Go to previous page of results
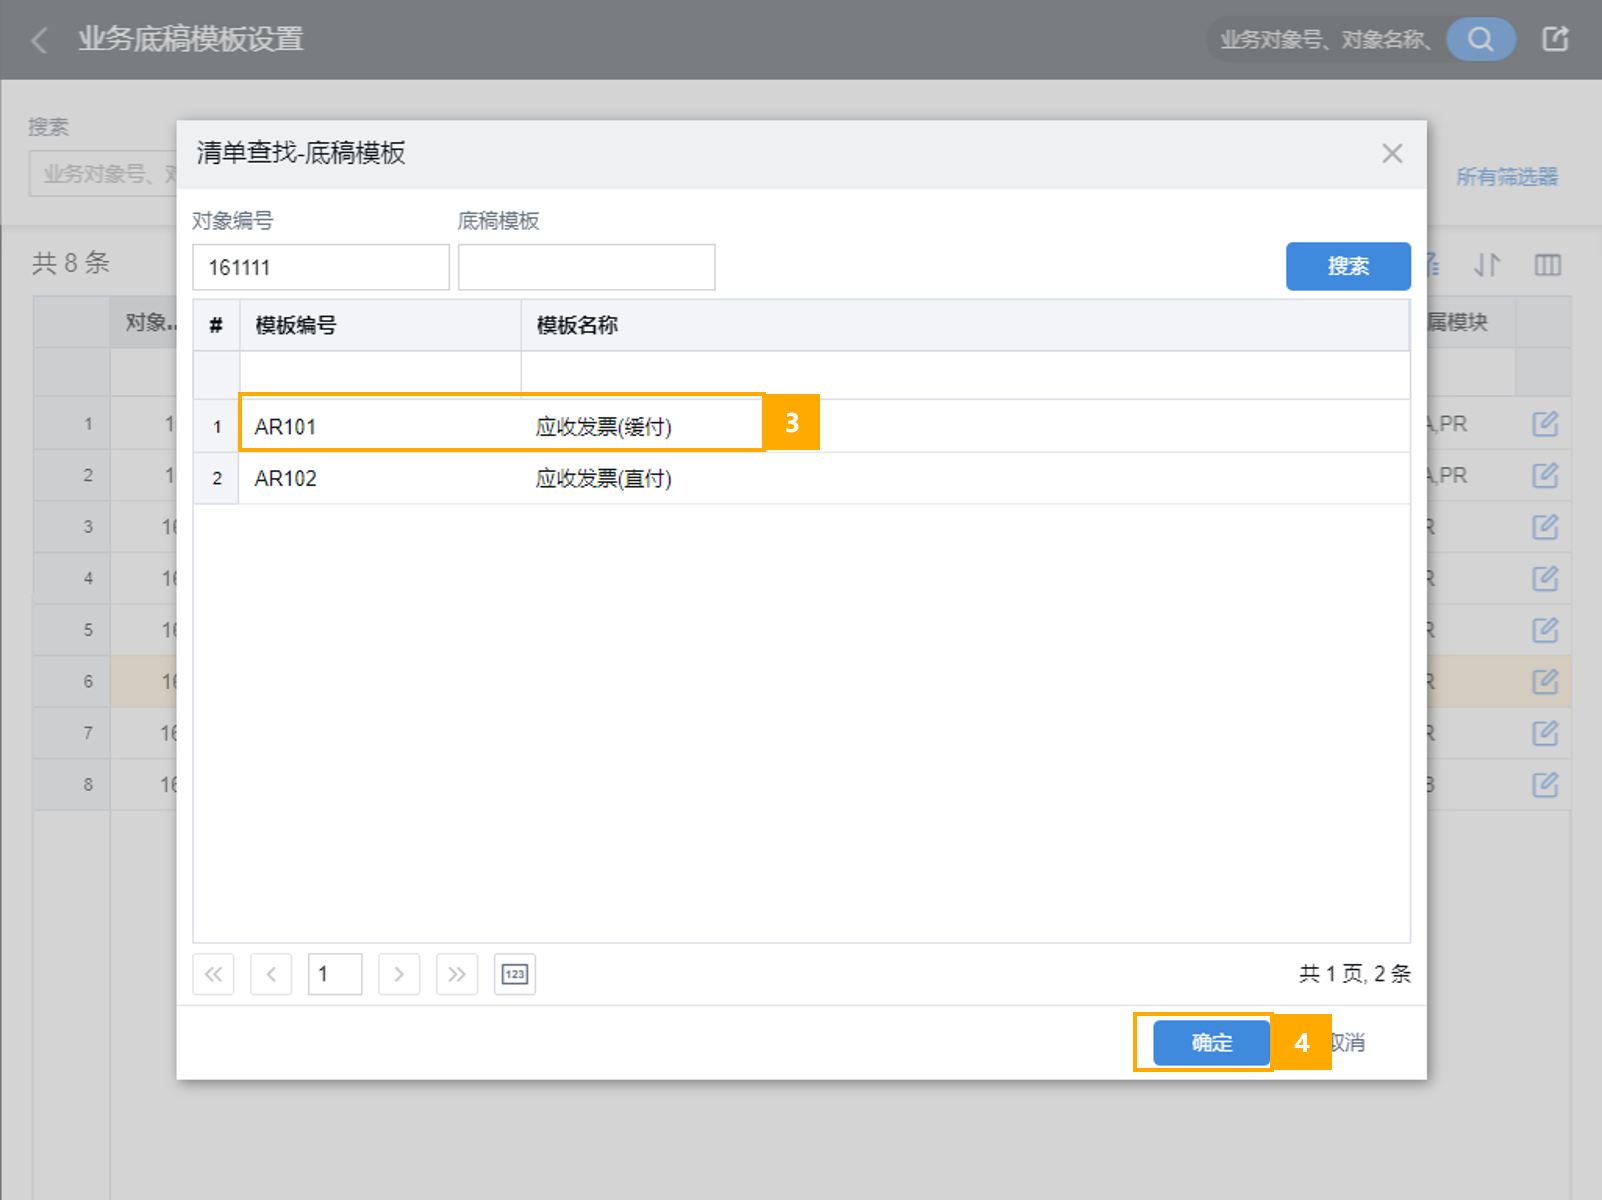 click(271, 974)
